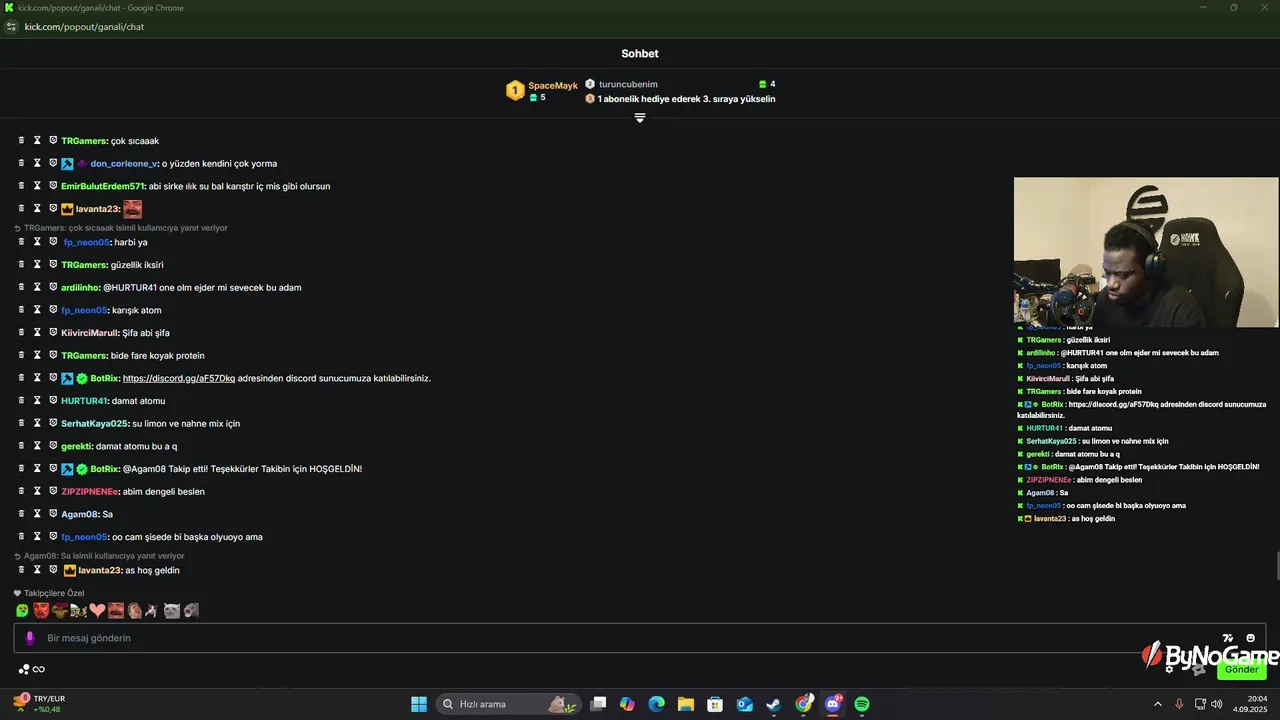Open File Explorer from the taskbar
This screenshot has width=1280, height=720.
point(686,704)
